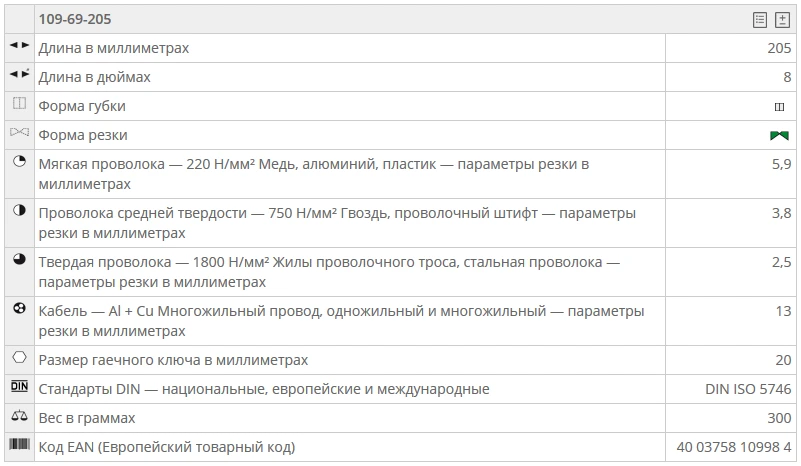Click the bowtie cut shape icon on left
The image size is (801, 466).
tap(19, 133)
